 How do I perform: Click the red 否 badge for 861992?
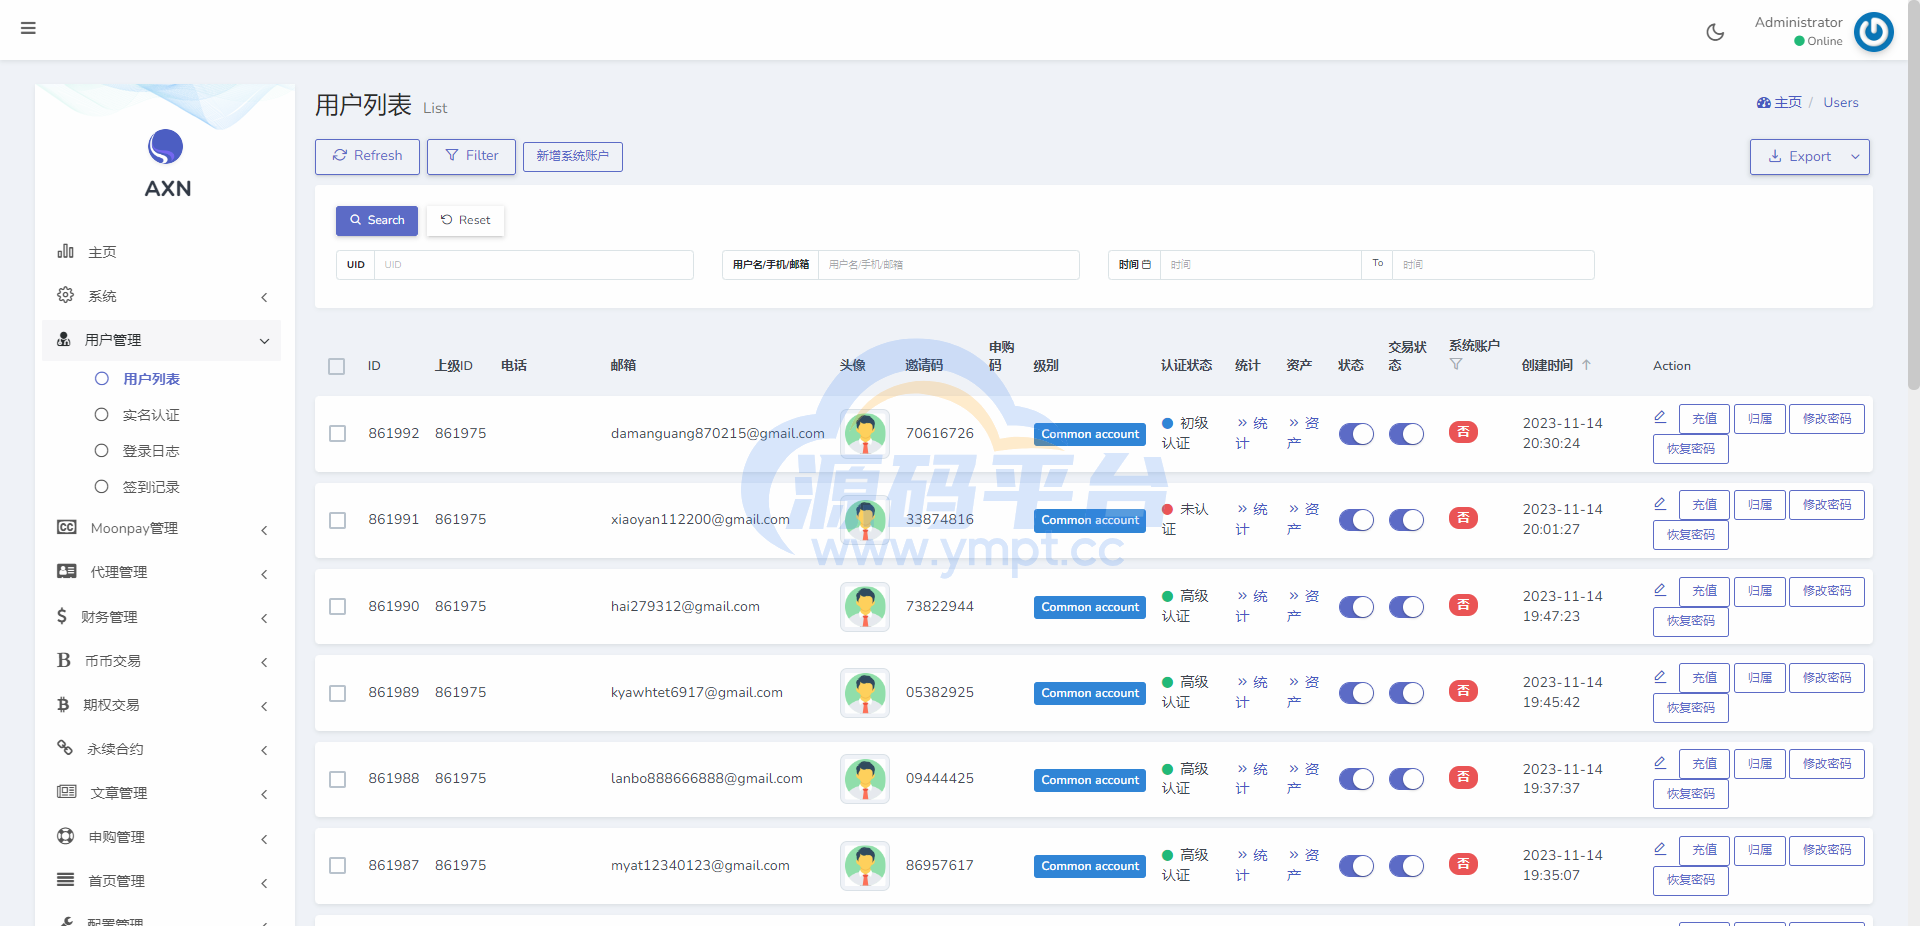[1463, 432]
